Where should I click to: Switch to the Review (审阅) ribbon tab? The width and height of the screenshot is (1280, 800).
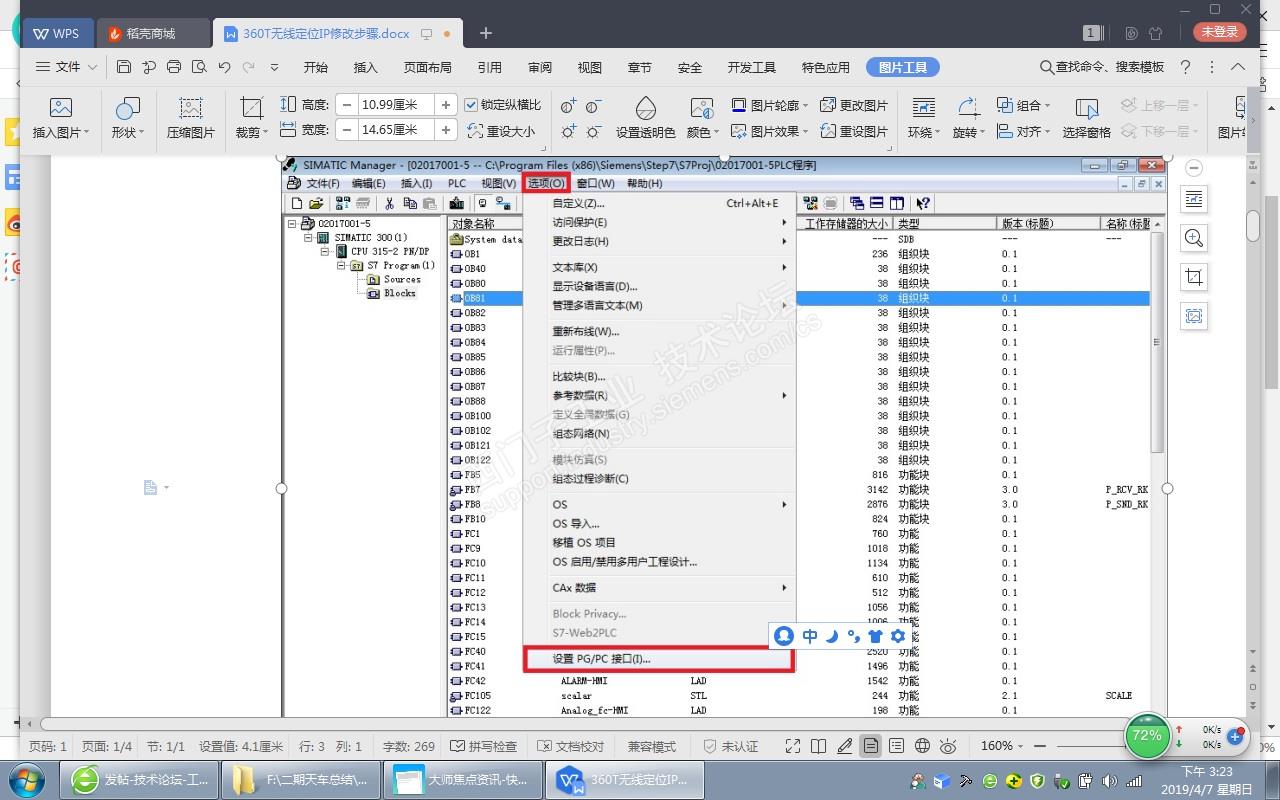point(540,67)
